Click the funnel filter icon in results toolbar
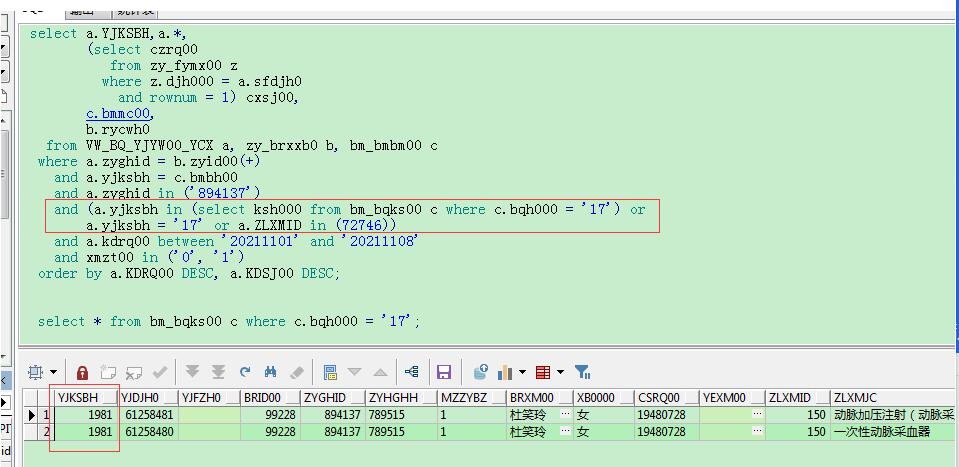 click(583, 372)
